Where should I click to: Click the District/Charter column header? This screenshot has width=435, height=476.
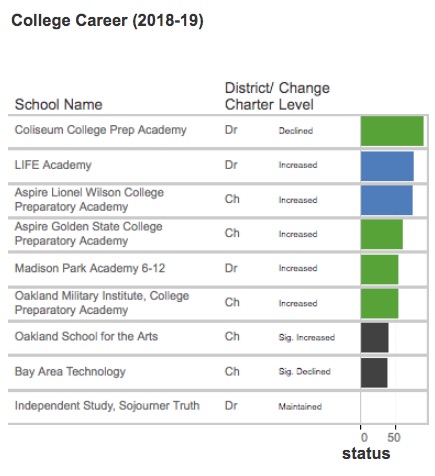pyautogui.click(x=249, y=96)
